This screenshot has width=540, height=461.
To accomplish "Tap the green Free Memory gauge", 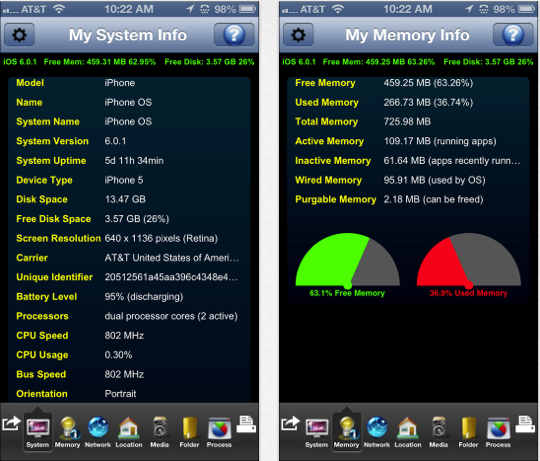I will tap(347, 264).
